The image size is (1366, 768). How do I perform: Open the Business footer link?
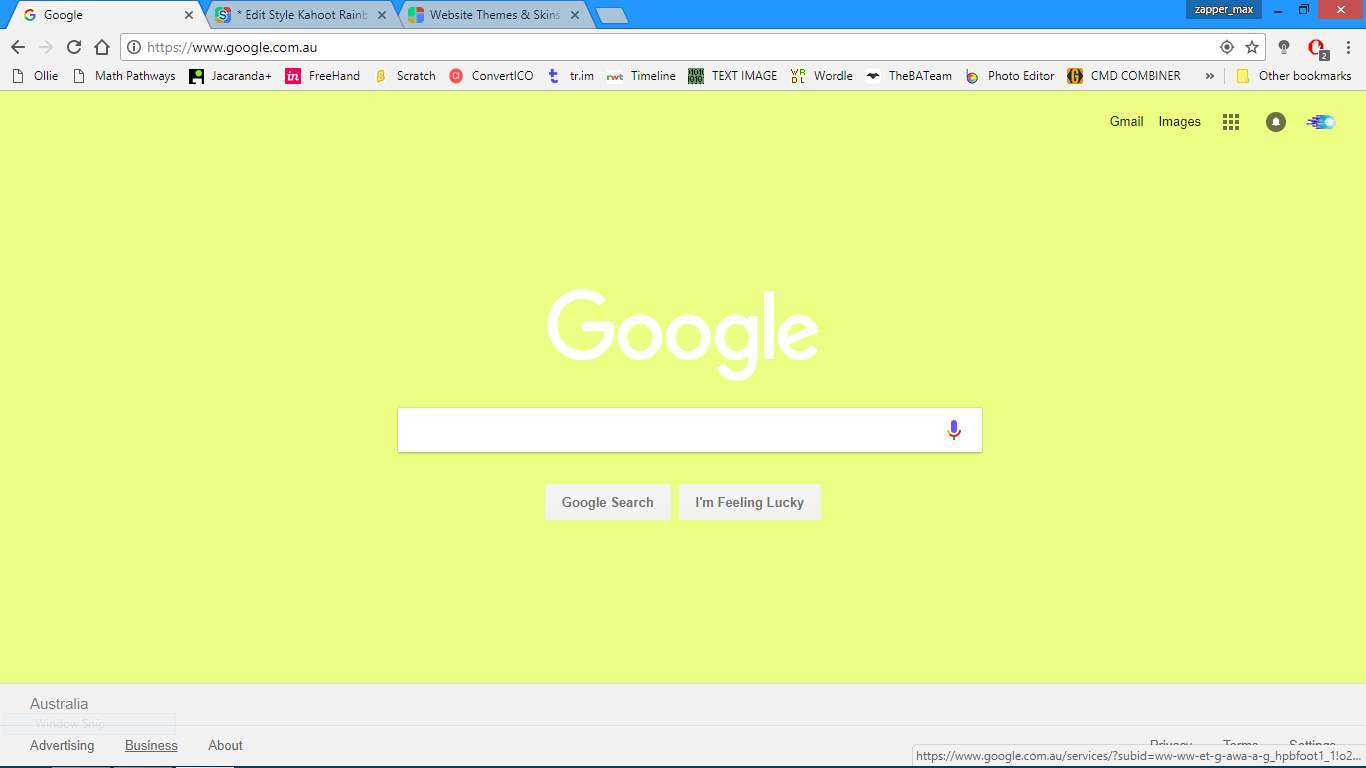[151, 745]
